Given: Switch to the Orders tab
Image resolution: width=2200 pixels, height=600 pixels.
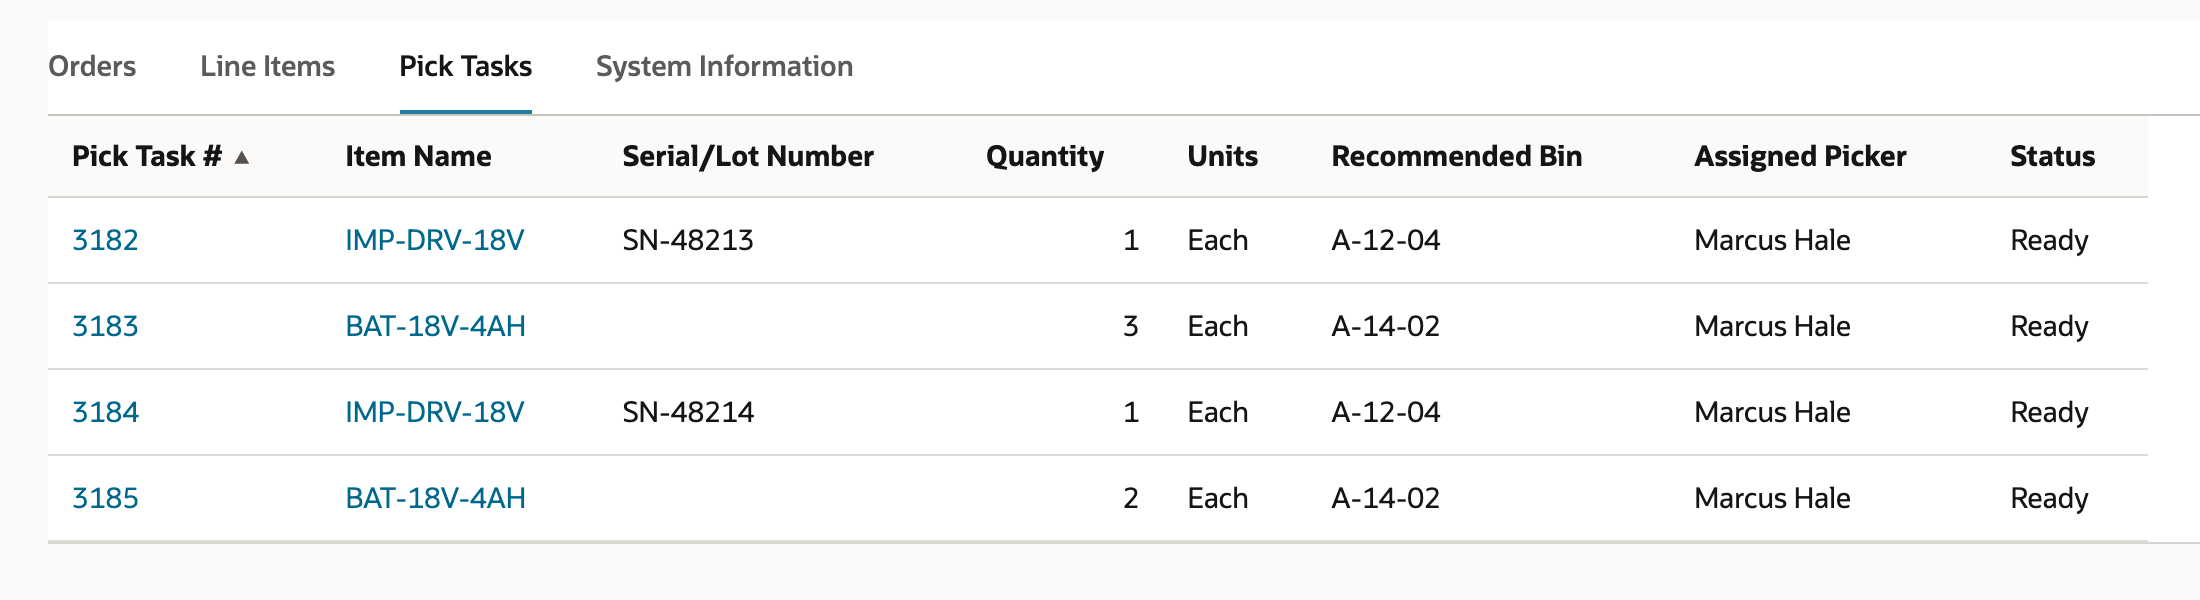Looking at the screenshot, I should point(92,66).
